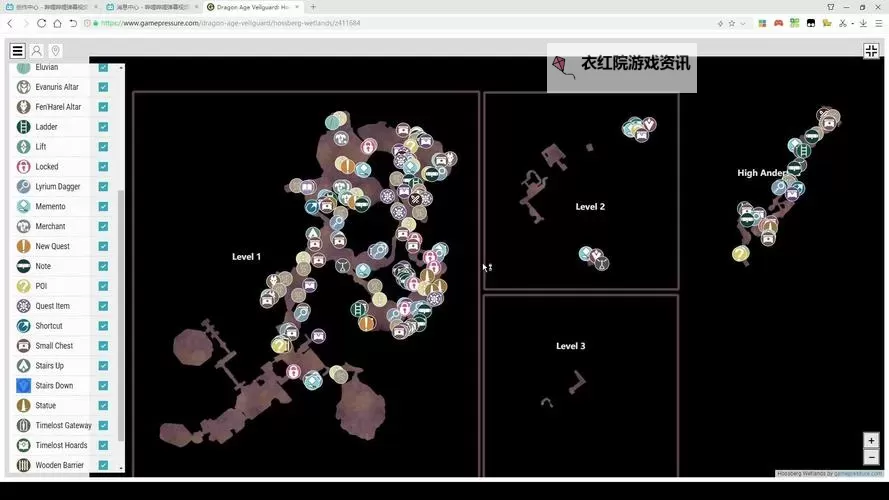The width and height of the screenshot is (889, 500).
Task: Click the POI legend icon
Action: click(x=23, y=286)
